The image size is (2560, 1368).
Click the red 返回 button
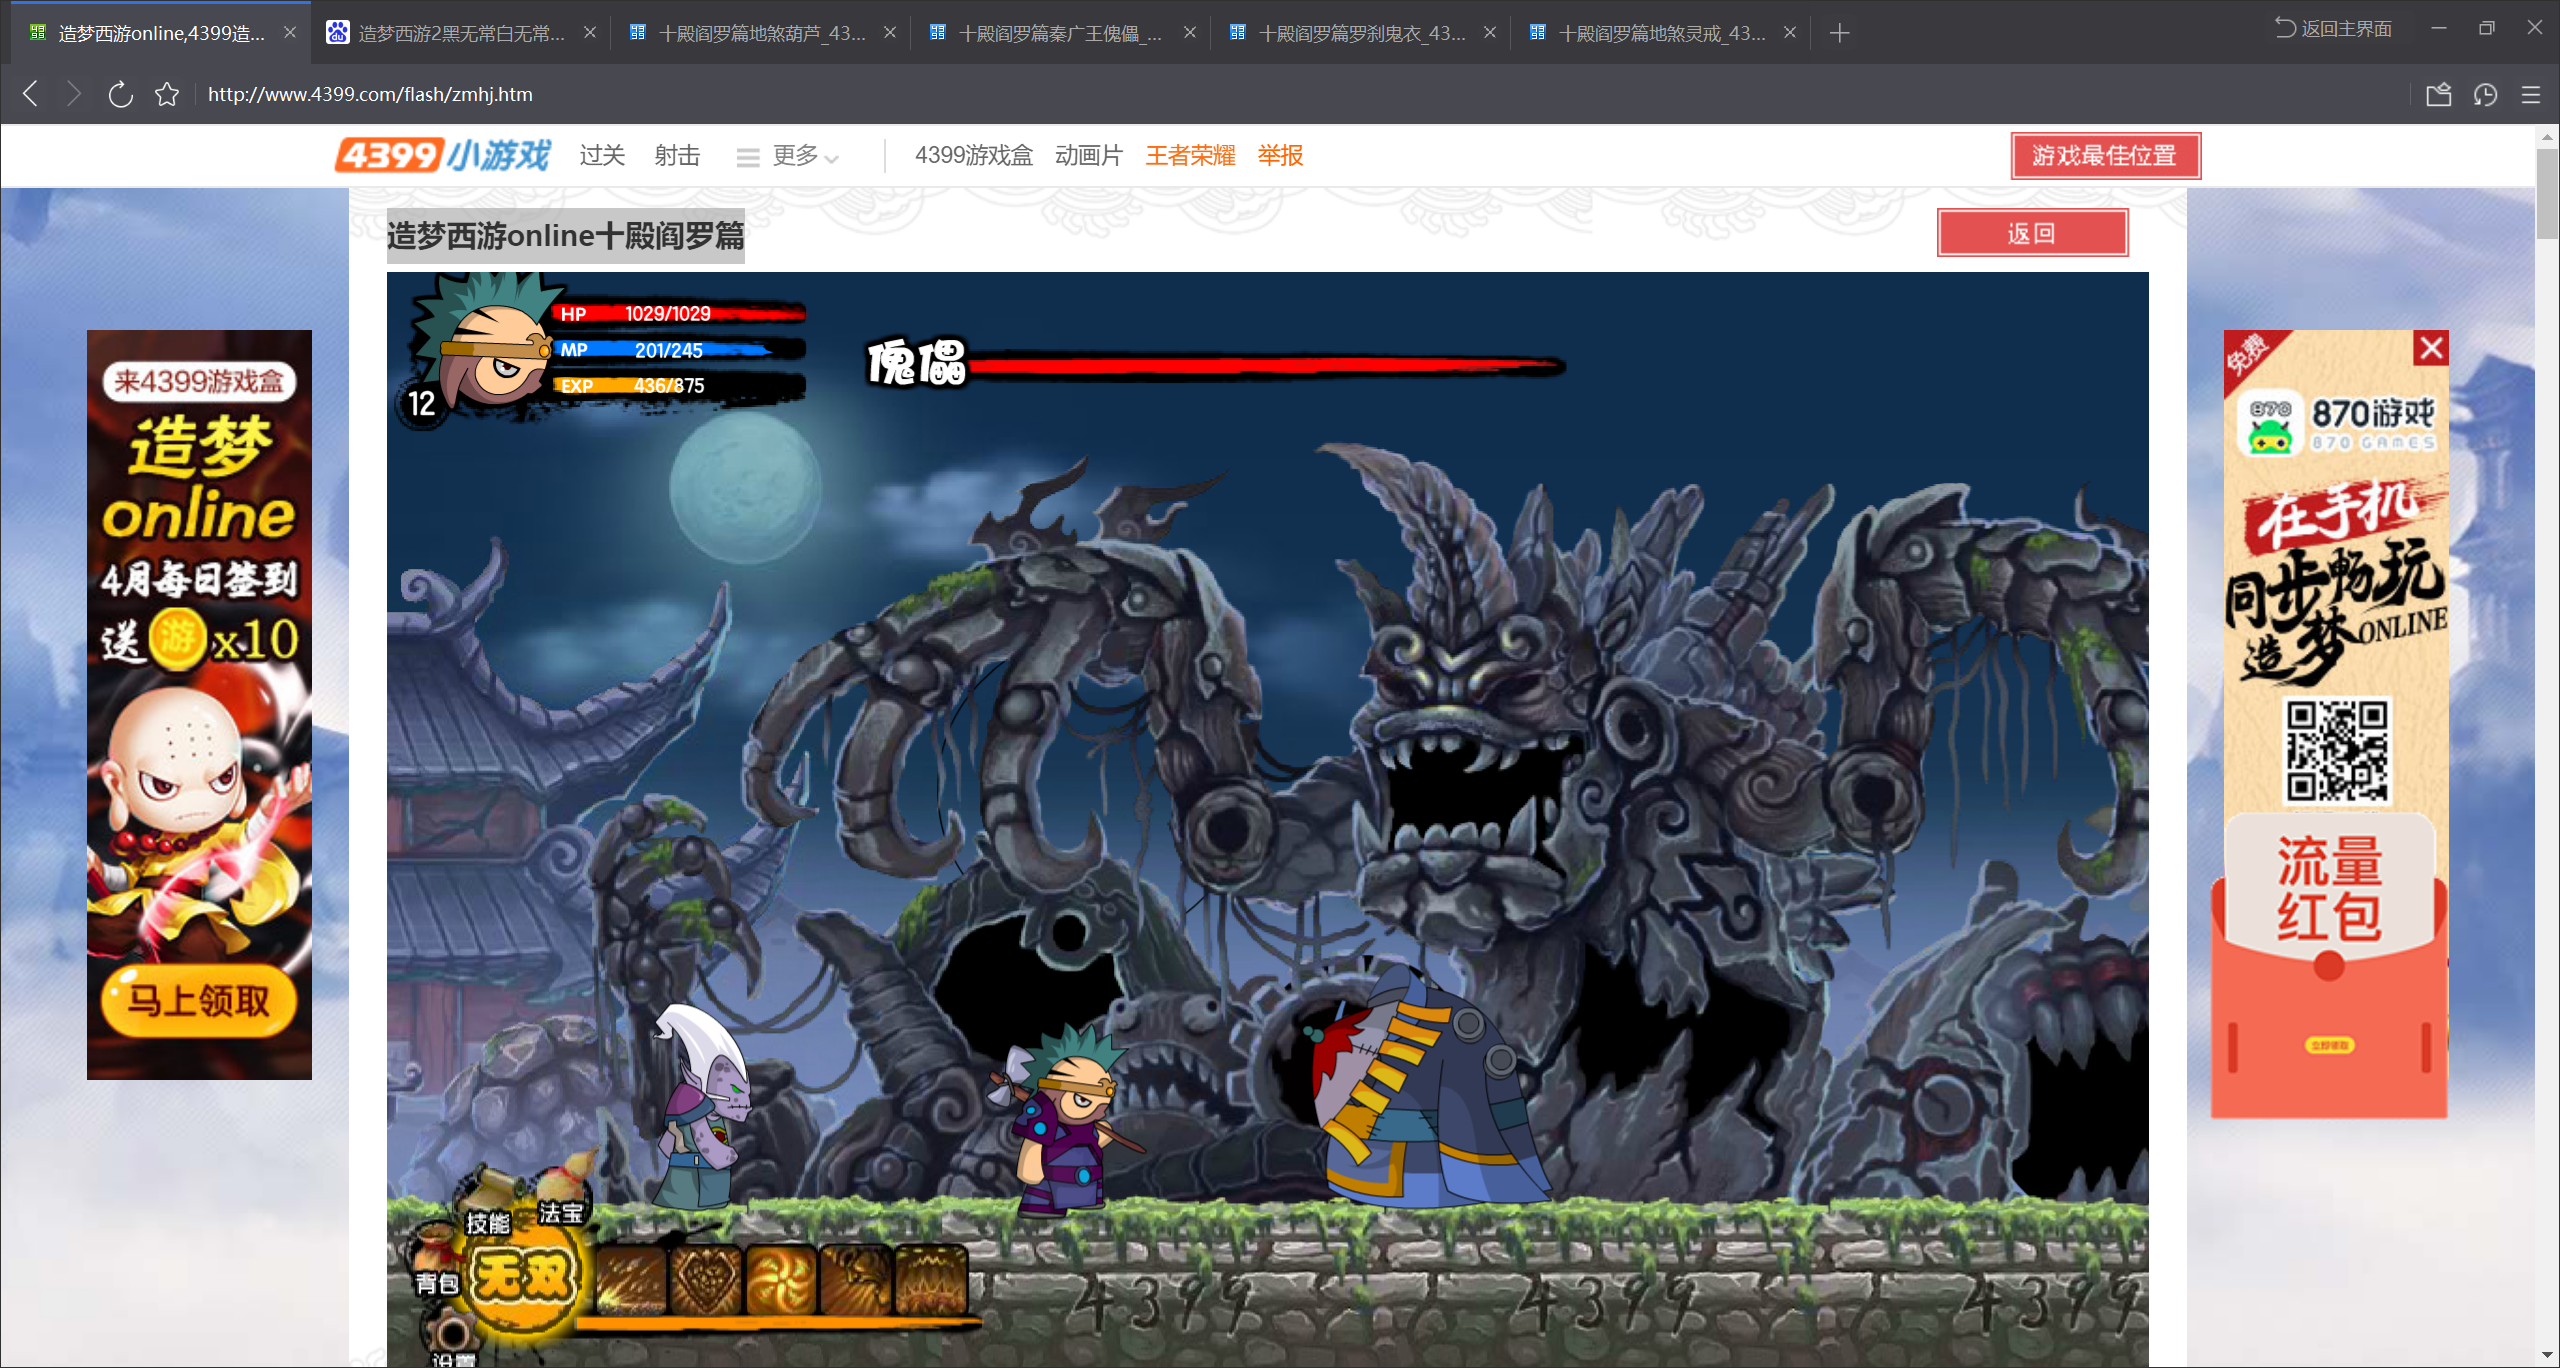pyautogui.click(x=2032, y=233)
